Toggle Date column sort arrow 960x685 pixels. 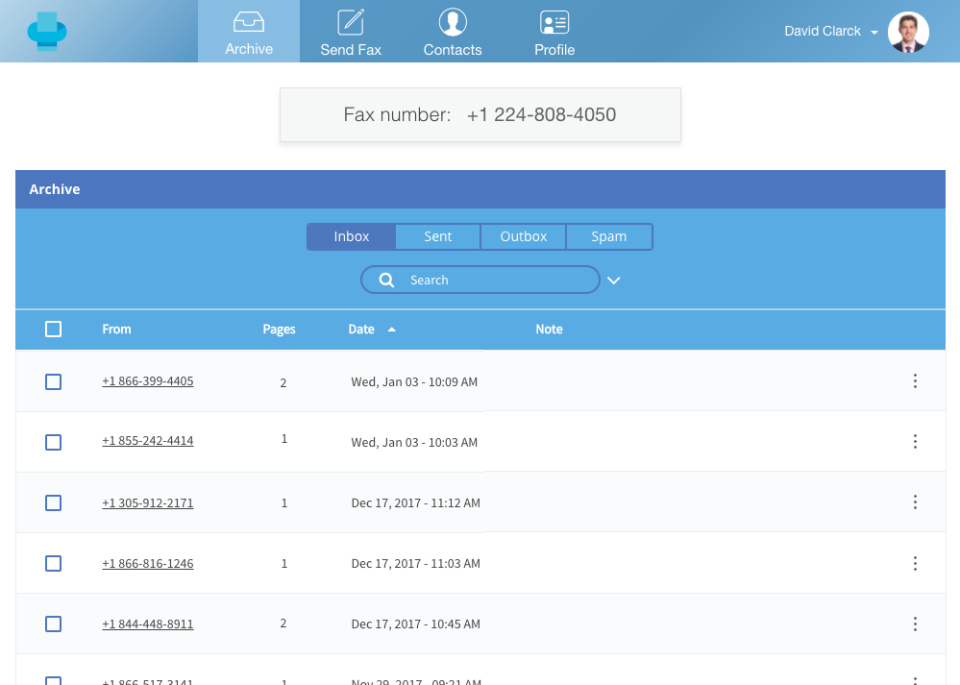point(391,329)
